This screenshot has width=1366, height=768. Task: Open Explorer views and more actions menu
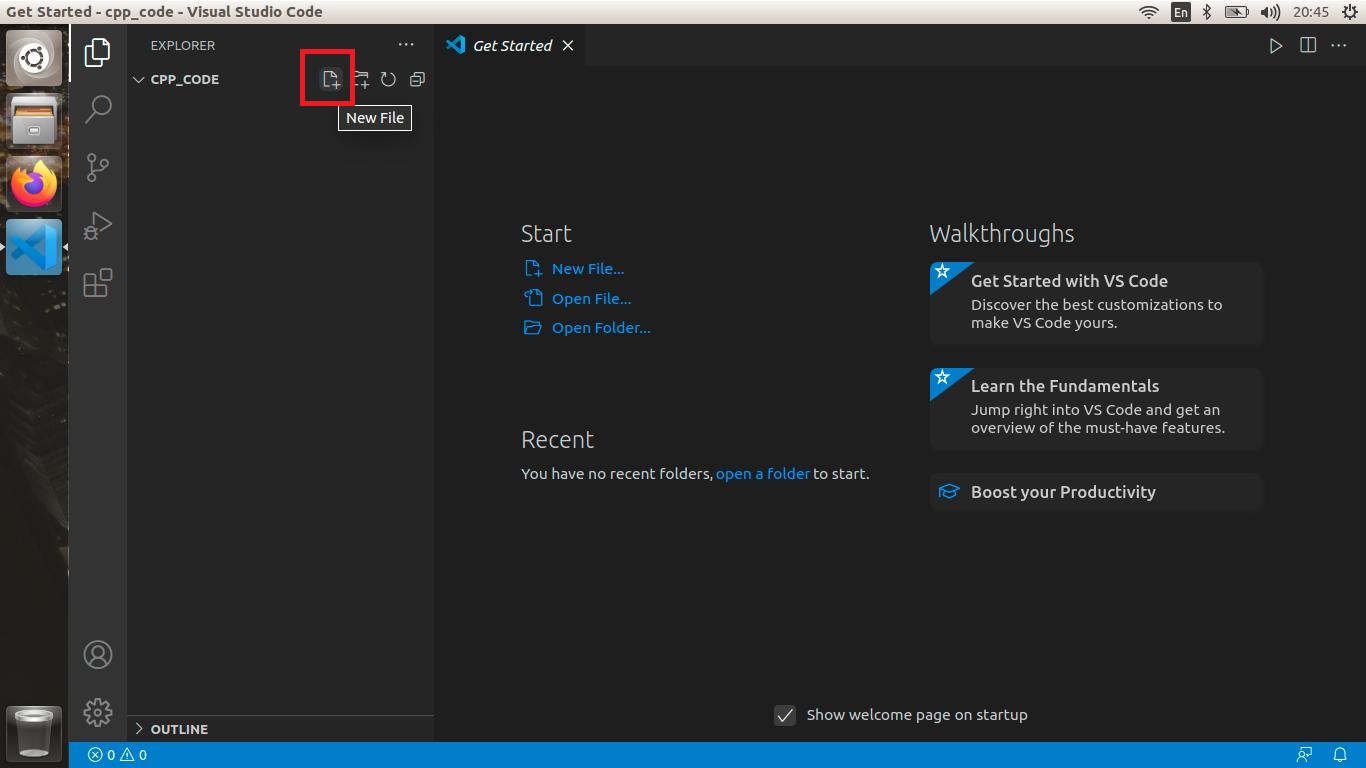(x=405, y=45)
